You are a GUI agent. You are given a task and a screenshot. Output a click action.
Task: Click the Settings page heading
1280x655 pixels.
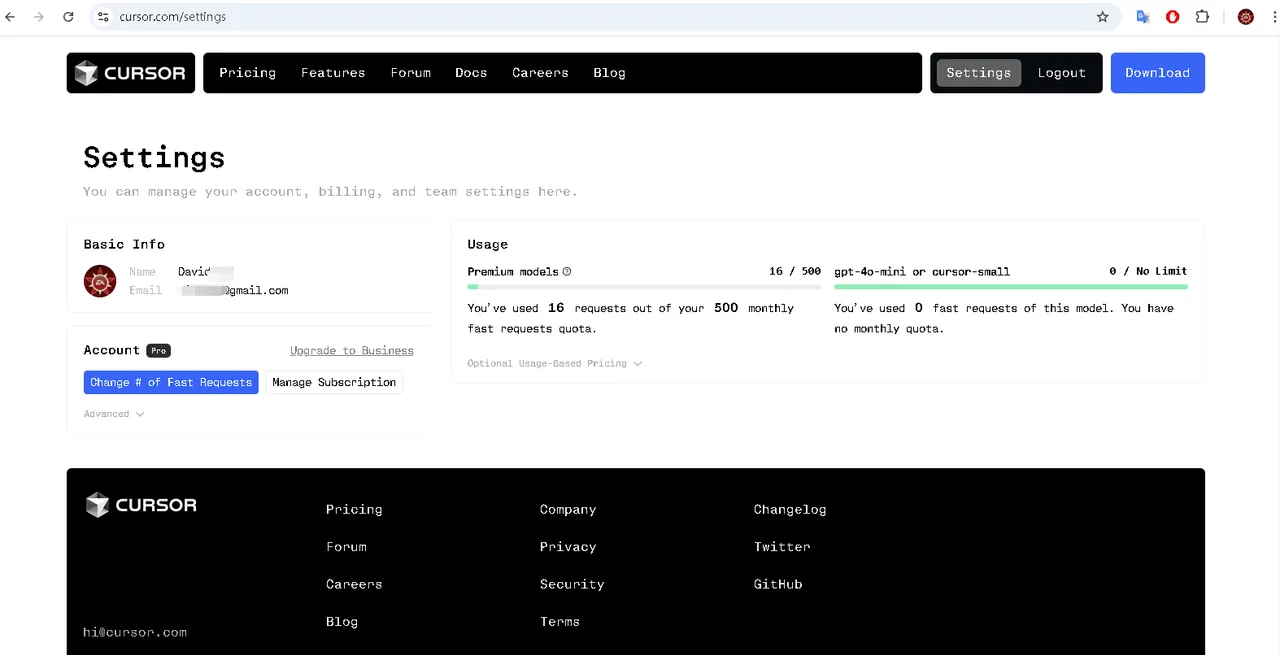coord(154,157)
